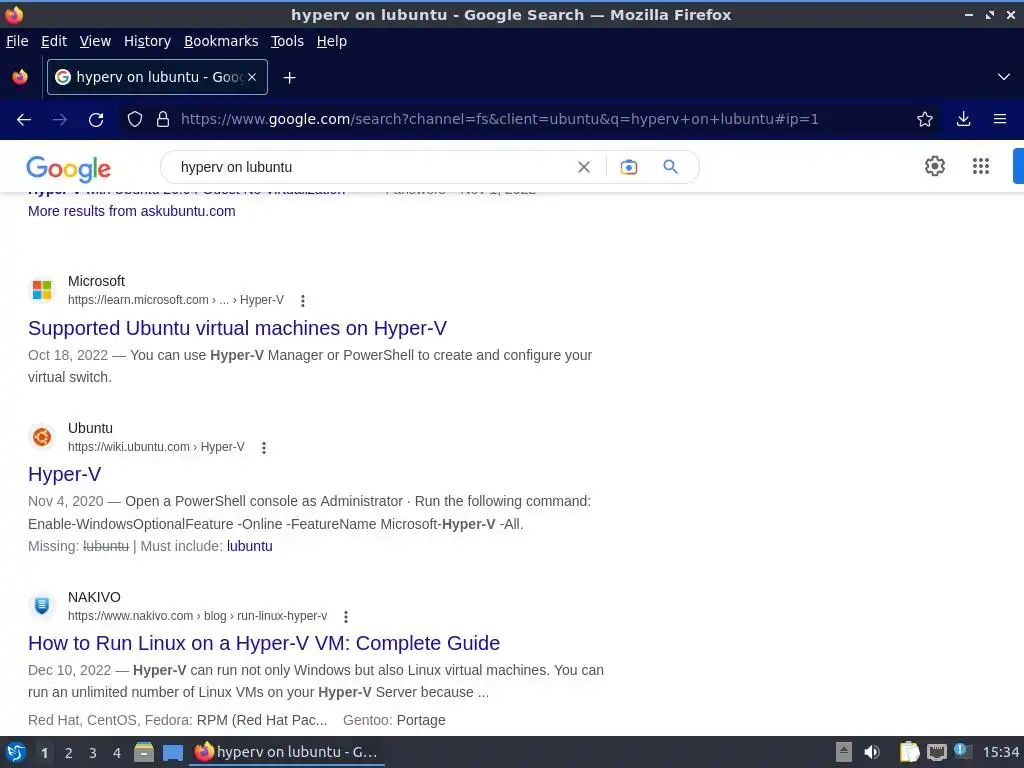This screenshot has height=768, width=1024.
Task: Open options for the NAKIVO result
Action: (345, 616)
